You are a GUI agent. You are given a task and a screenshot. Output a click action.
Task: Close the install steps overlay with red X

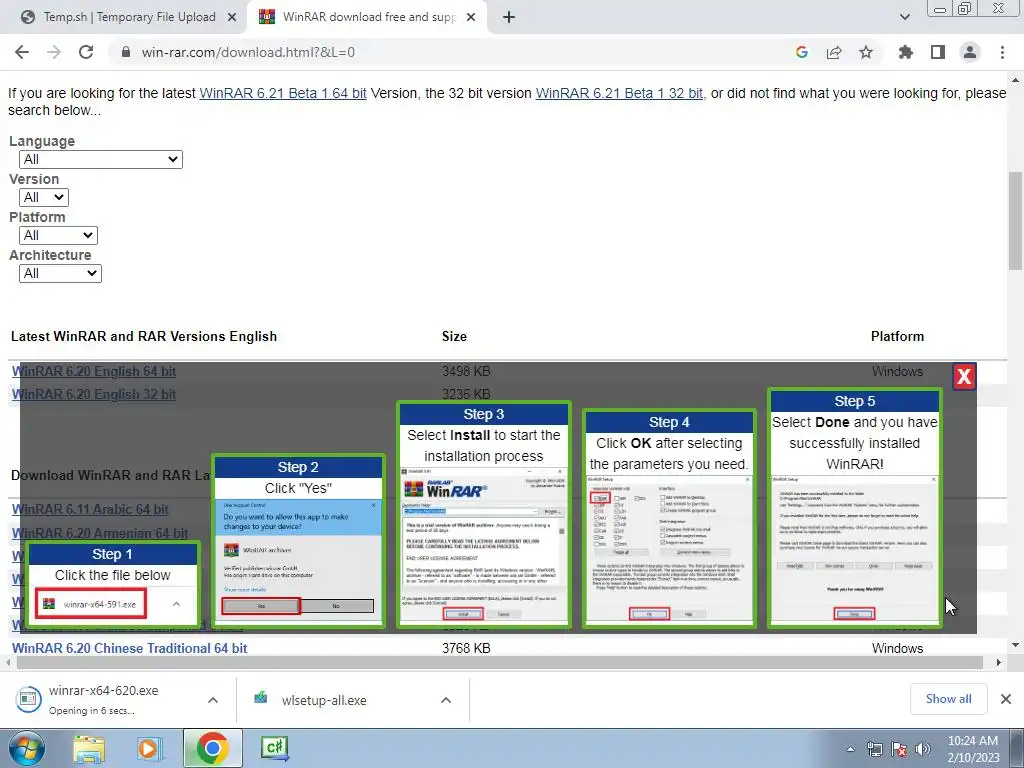964,376
